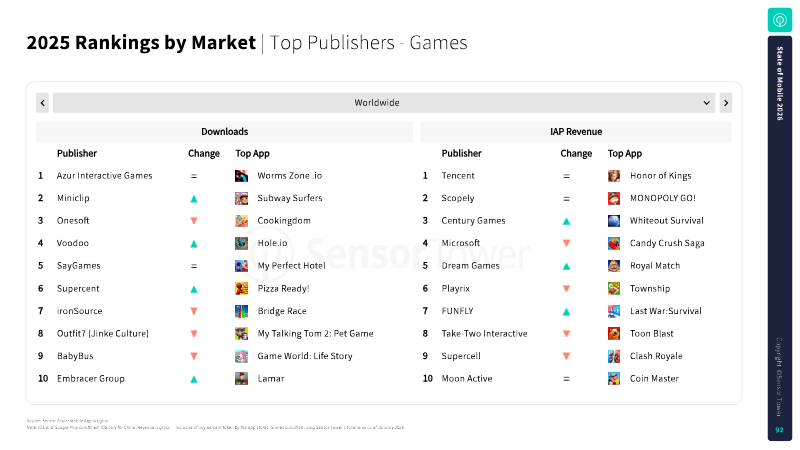Image resolution: width=800 pixels, height=450 pixels.
Task: Click the Clash Royale app icon
Action: [614, 356]
